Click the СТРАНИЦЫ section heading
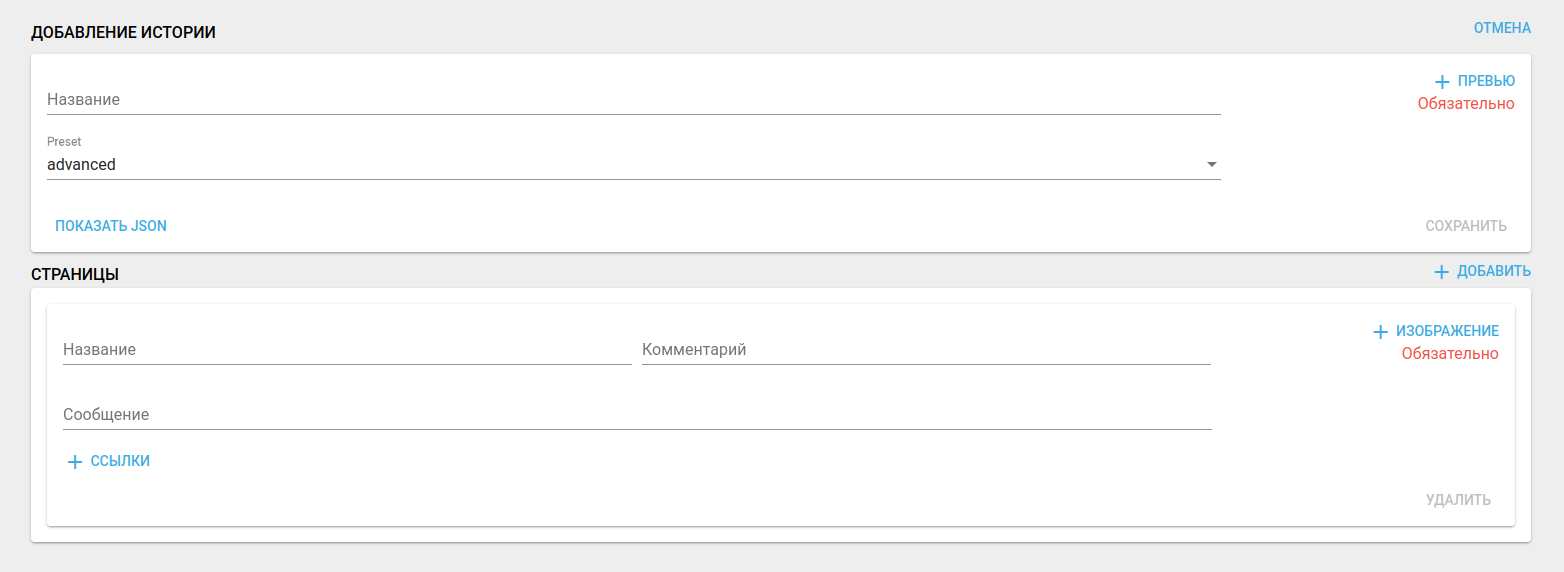This screenshot has width=1564, height=572. click(x=75, y=274)
